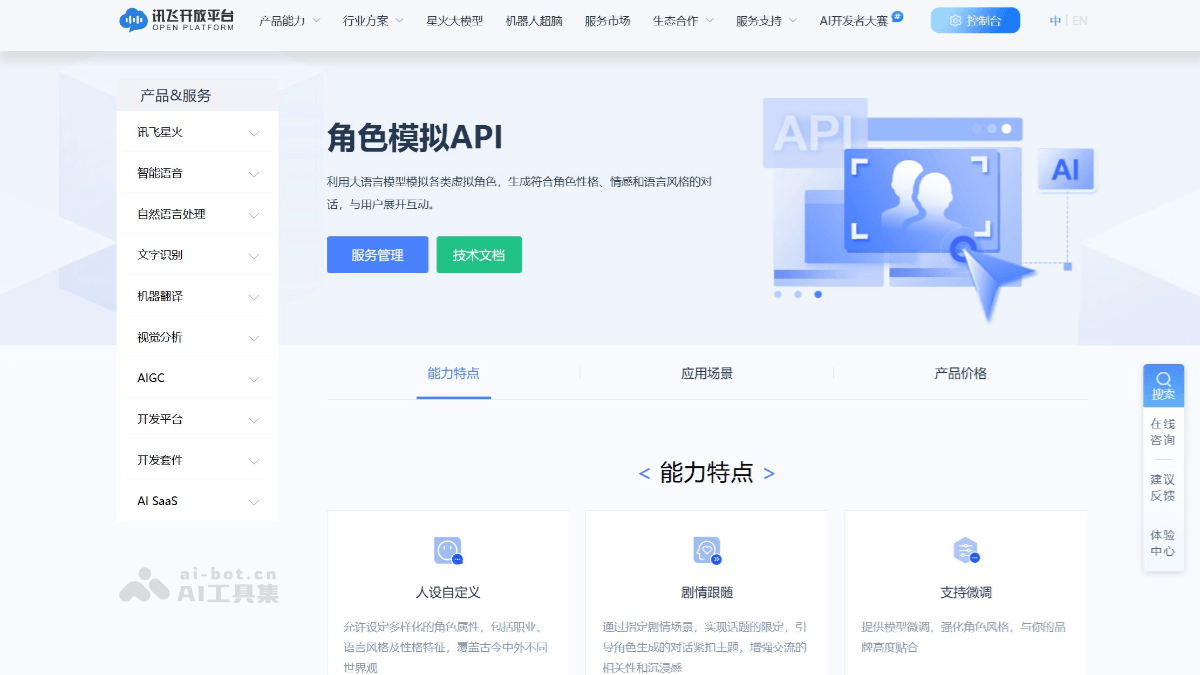Select the 中 language option
This screenshot has width=1200, height=675.
[x=1055, y=20]
